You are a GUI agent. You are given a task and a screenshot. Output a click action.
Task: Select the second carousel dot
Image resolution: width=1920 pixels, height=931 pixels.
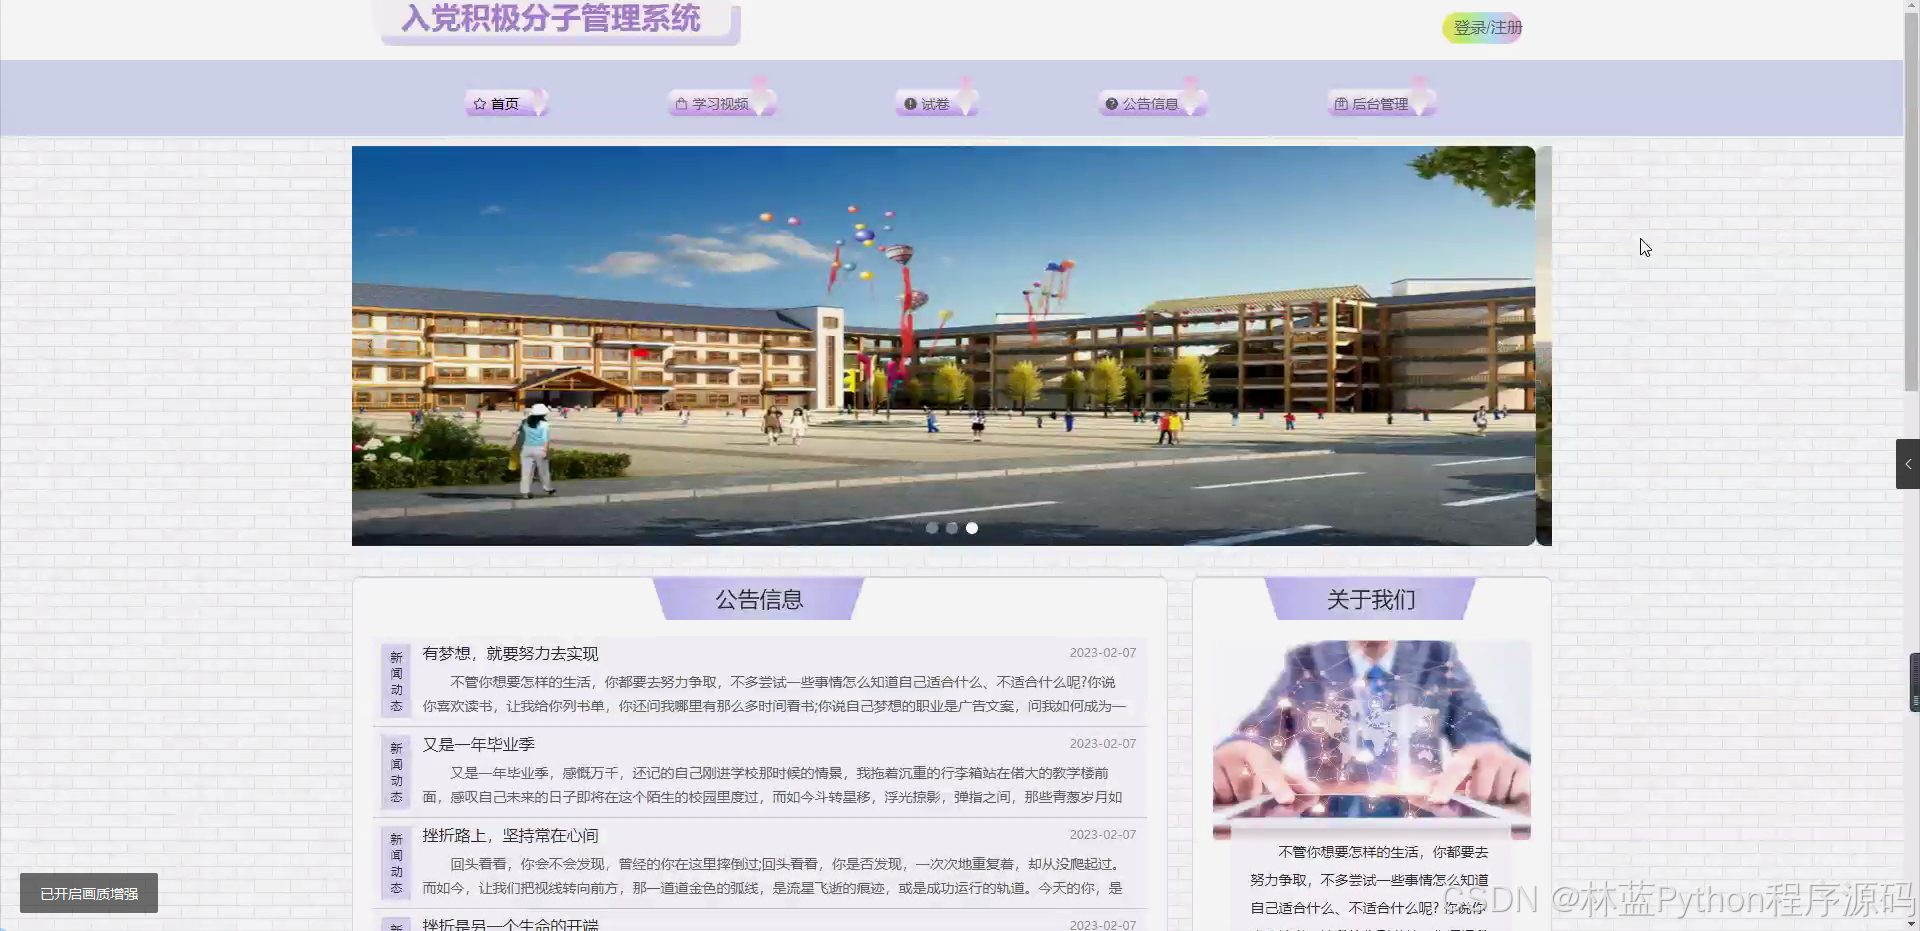tap(952, 528)
